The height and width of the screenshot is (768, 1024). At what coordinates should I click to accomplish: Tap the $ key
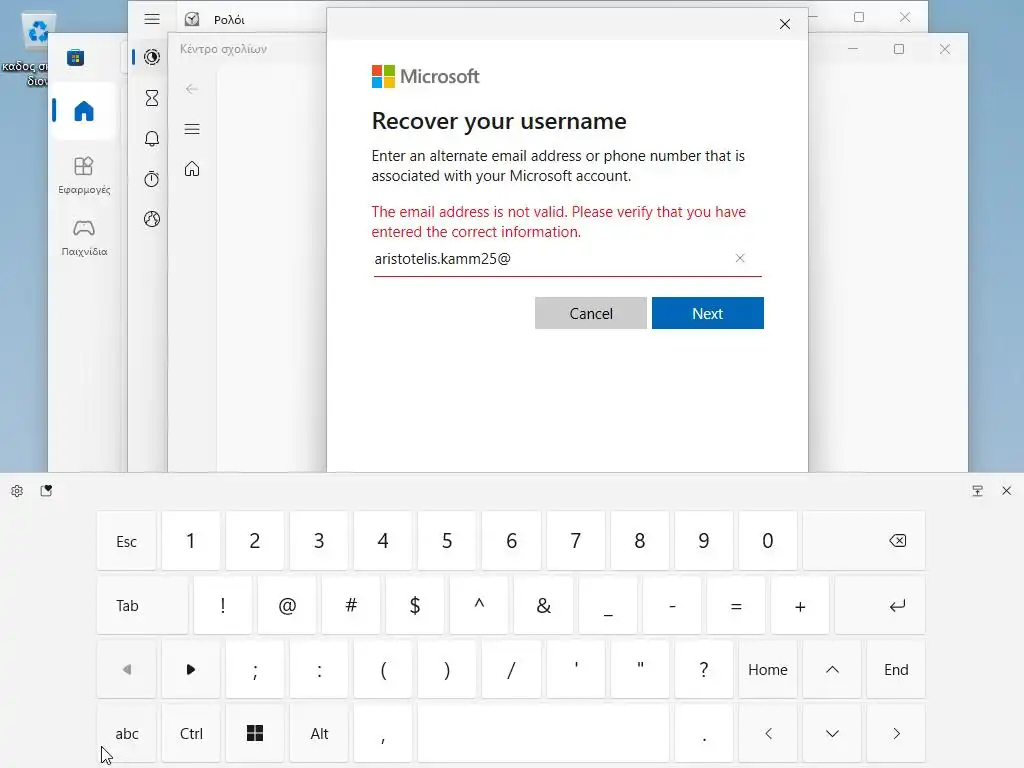[x=415, y=605]
